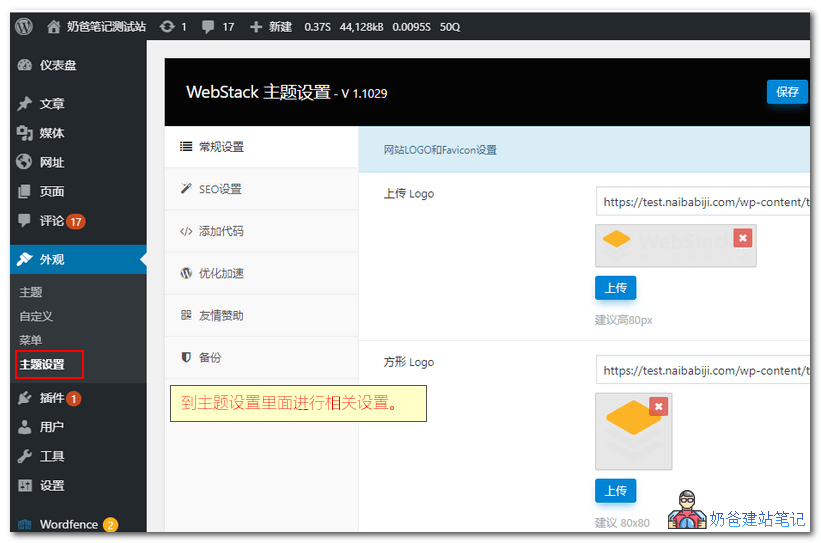
Task: Click the plus icon for New
Action: click(x=256, y=27)
